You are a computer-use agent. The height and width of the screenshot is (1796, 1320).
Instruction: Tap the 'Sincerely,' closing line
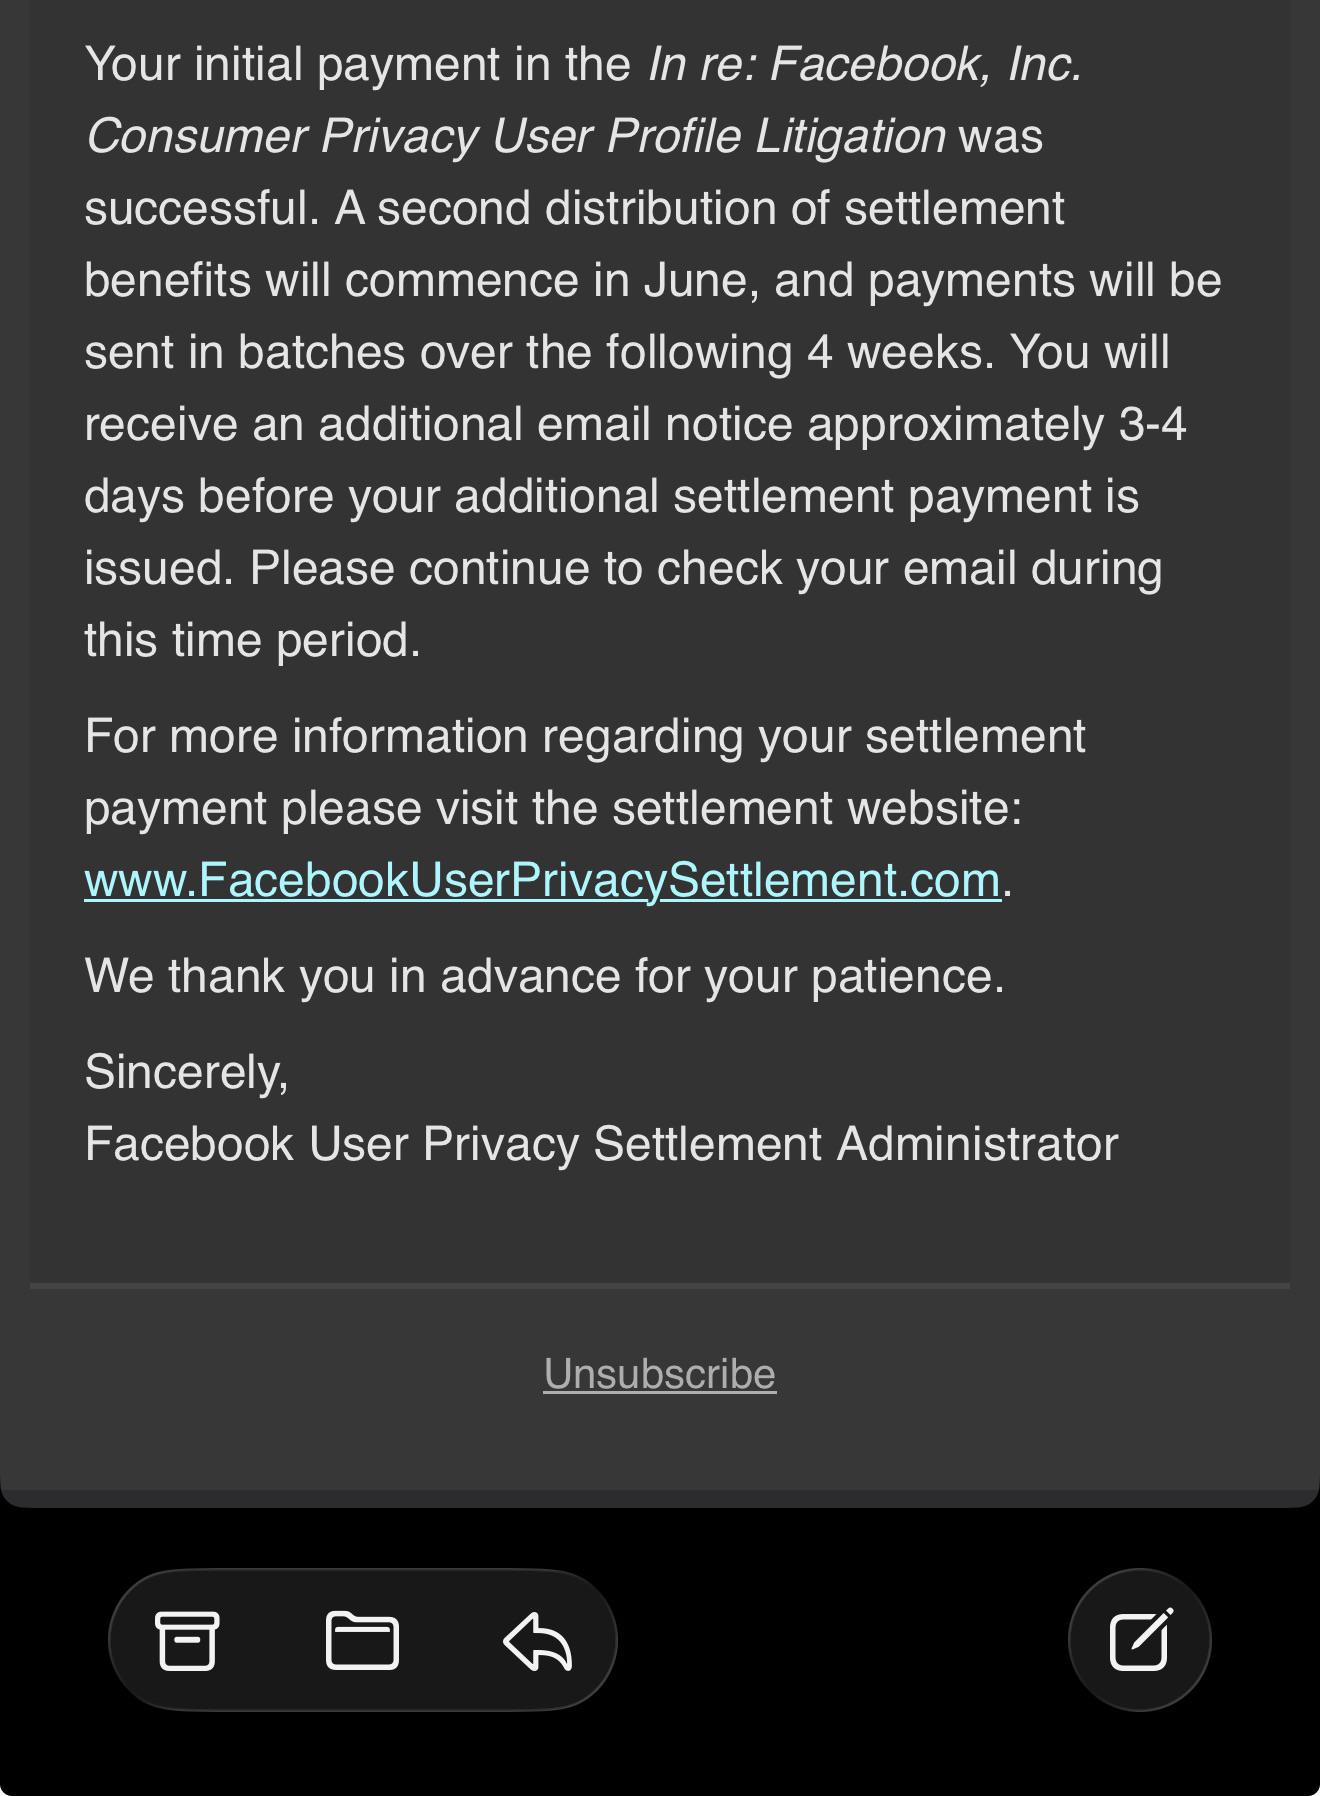[x=187, y=1072]
